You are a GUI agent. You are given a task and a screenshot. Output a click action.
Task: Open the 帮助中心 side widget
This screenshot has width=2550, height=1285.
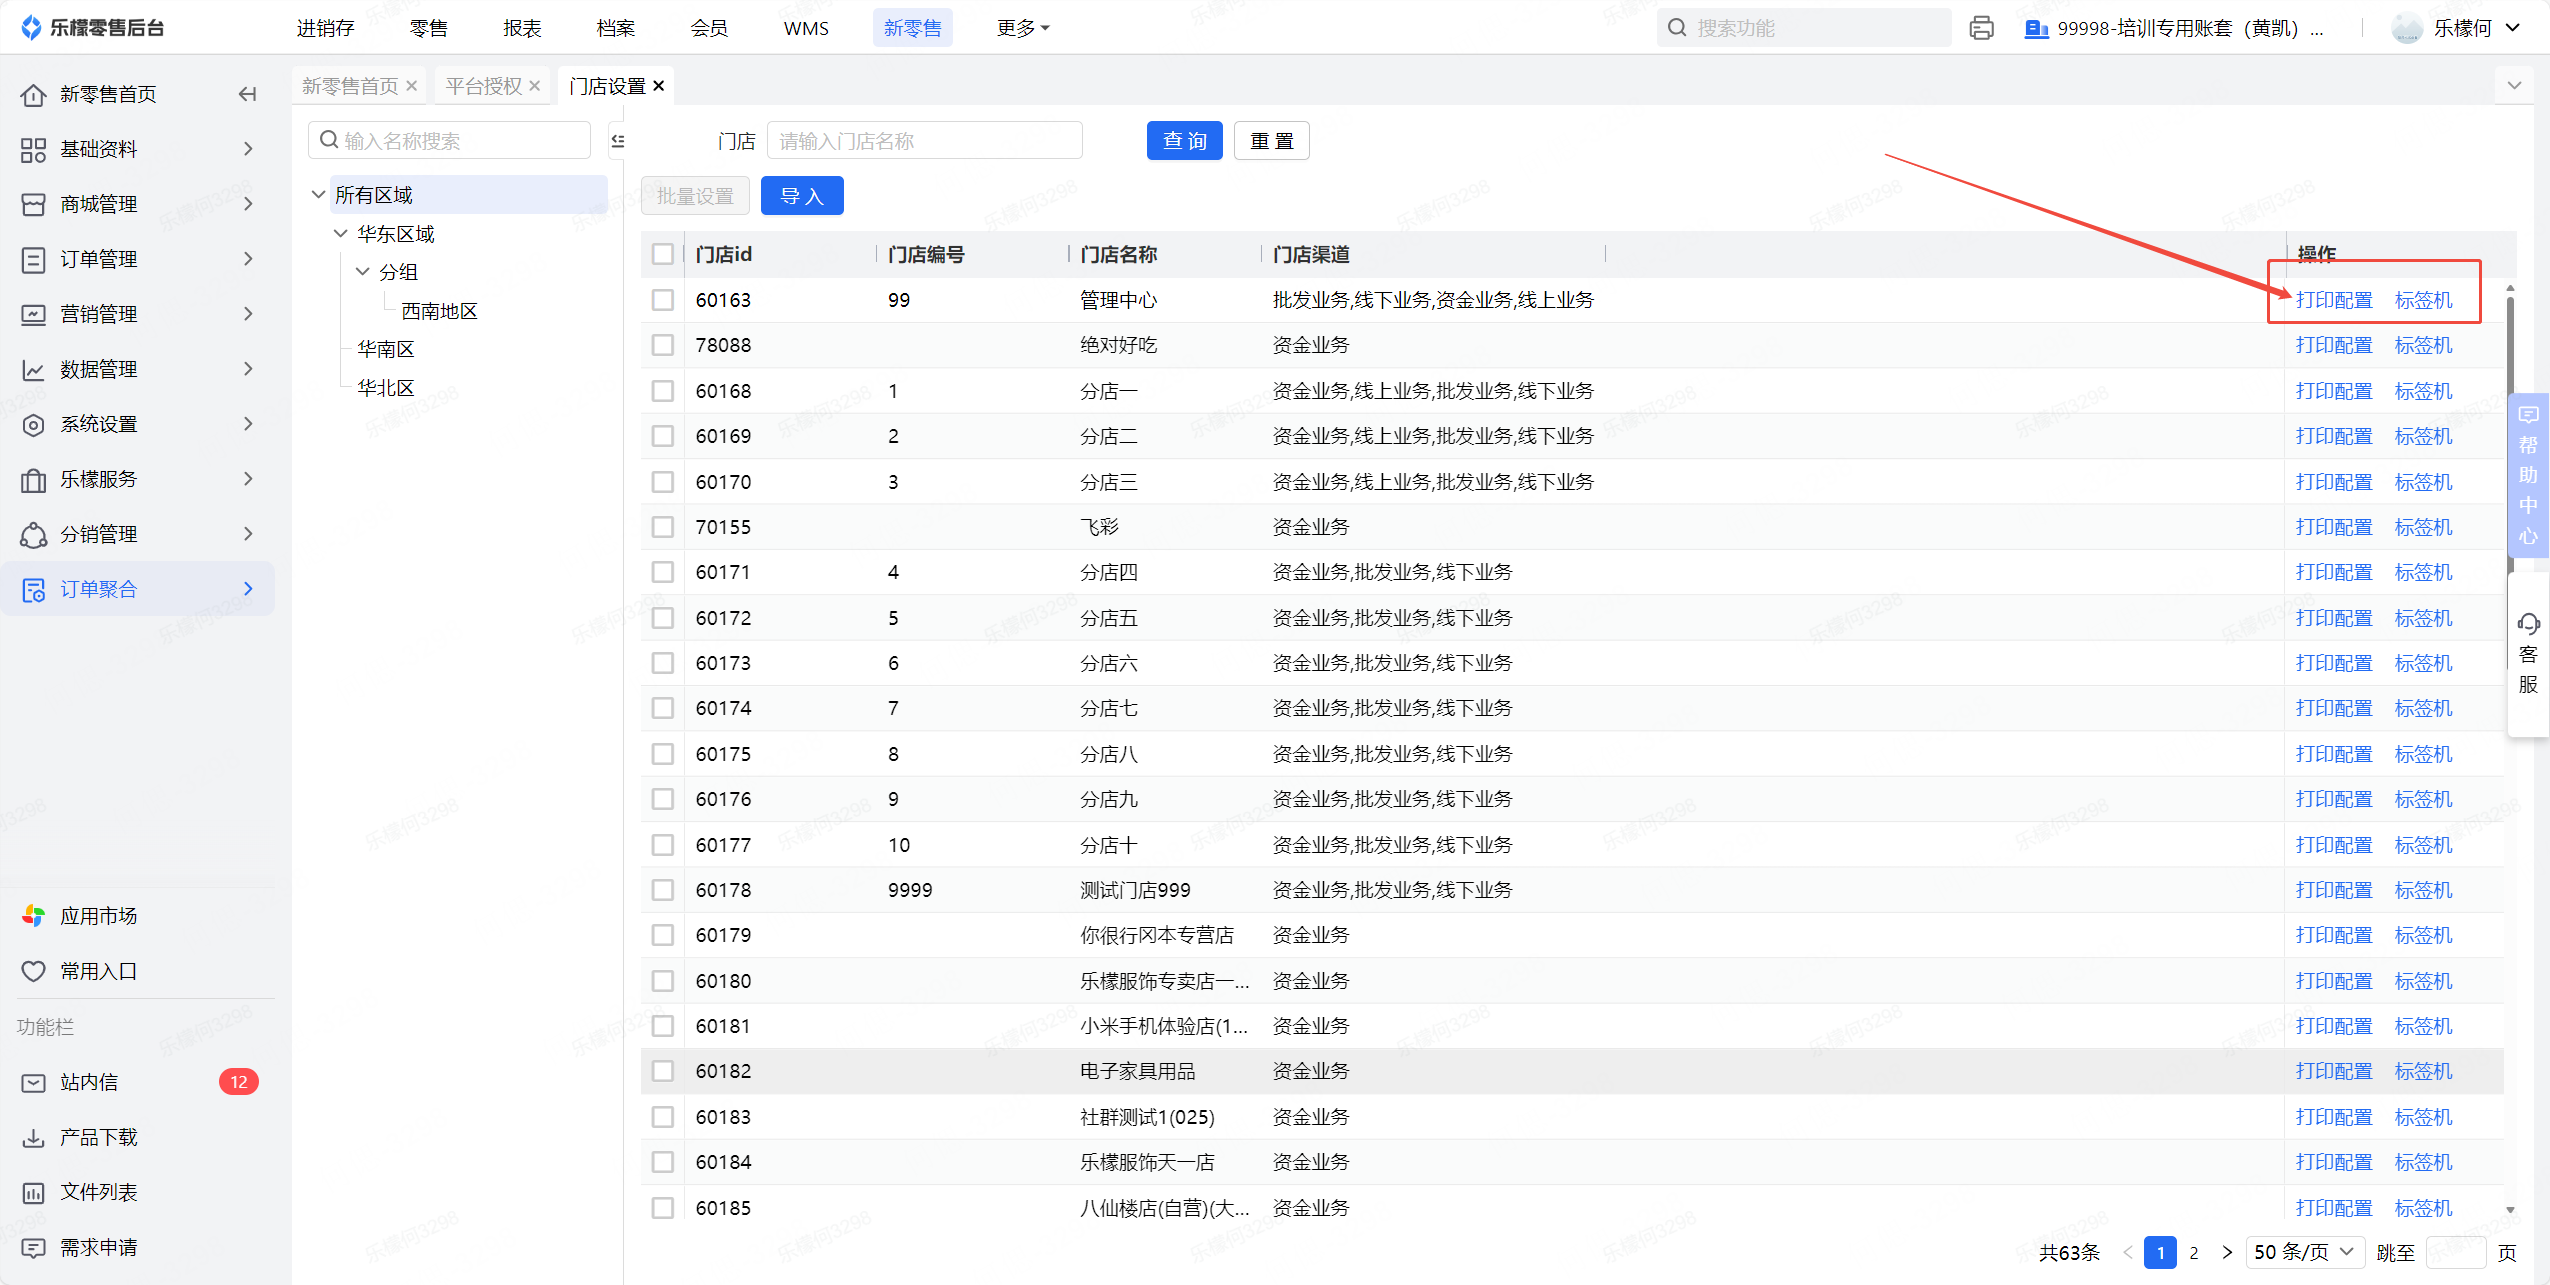click(2528, 475)
